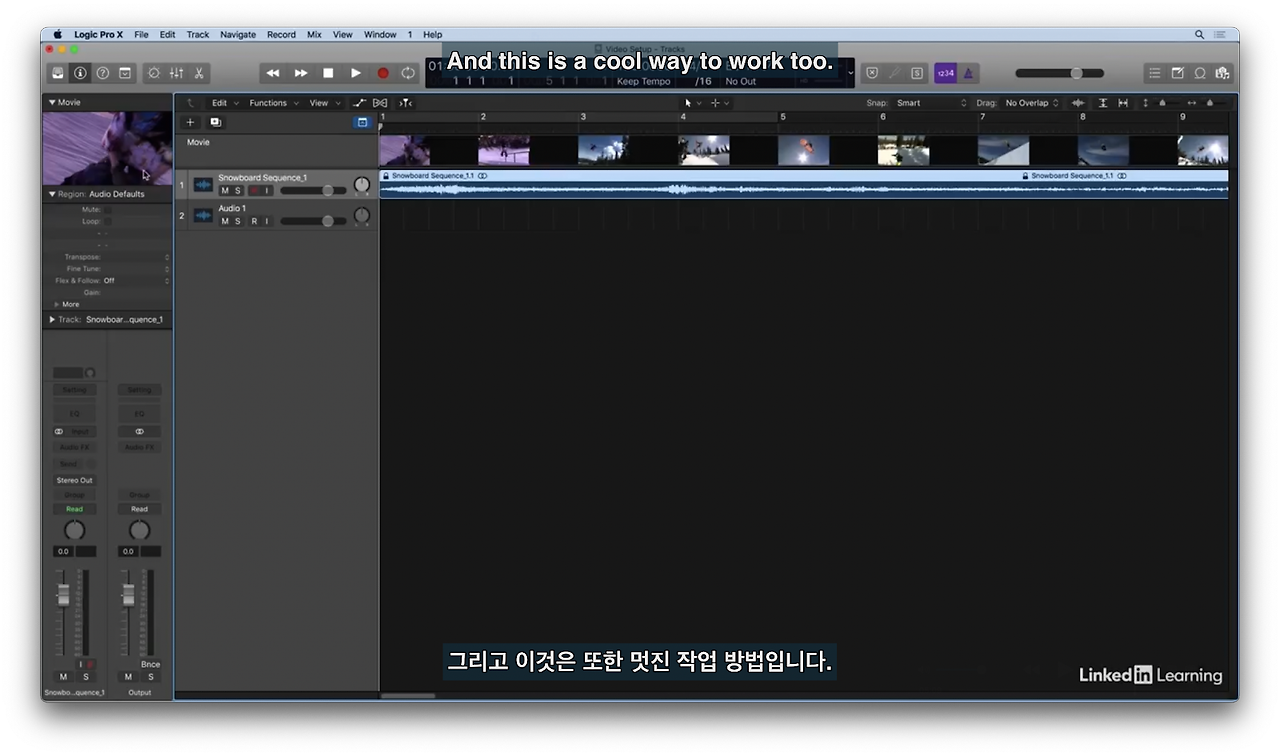Solo the Snowboard Sequence_1 track

pos(238,190)
